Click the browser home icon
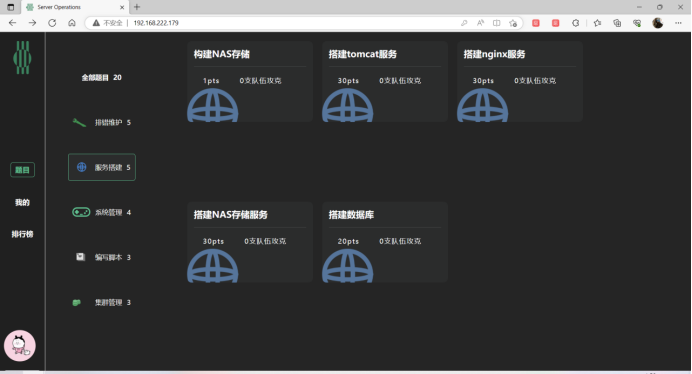This screenshot has width=692, height=374. (x=72, y=23)
